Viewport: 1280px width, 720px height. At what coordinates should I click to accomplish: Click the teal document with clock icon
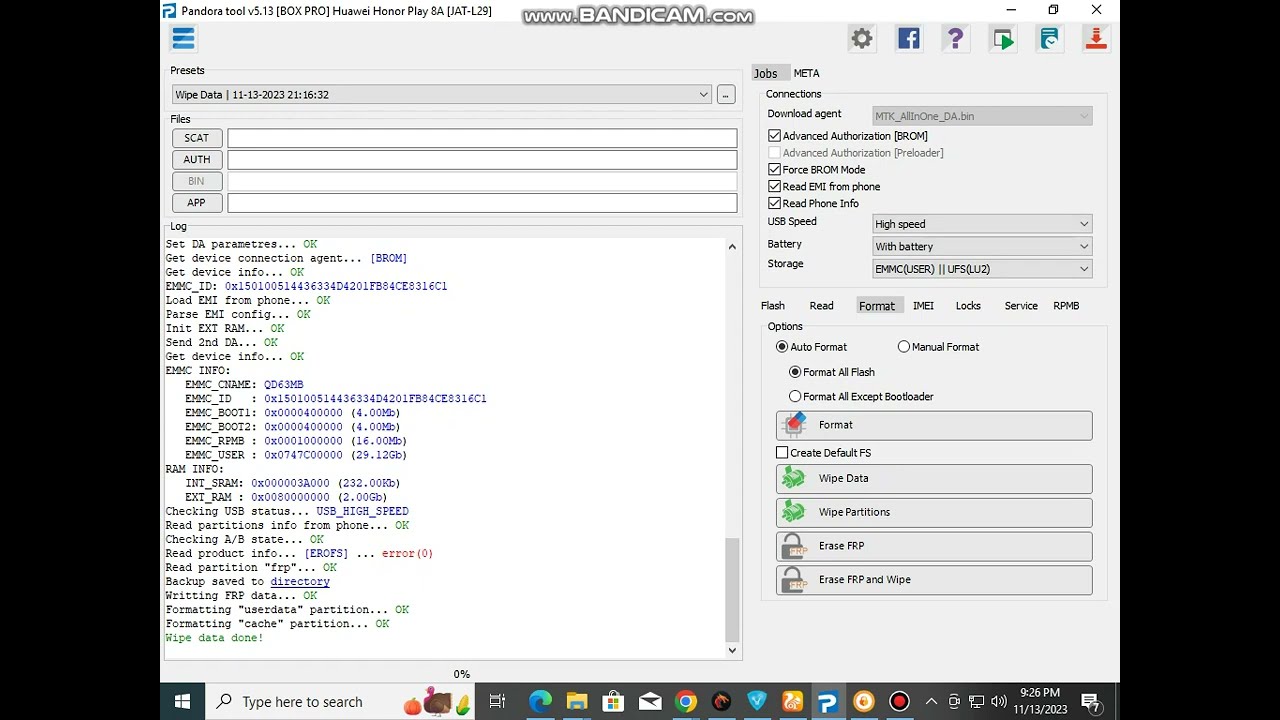click(1049, 39)
